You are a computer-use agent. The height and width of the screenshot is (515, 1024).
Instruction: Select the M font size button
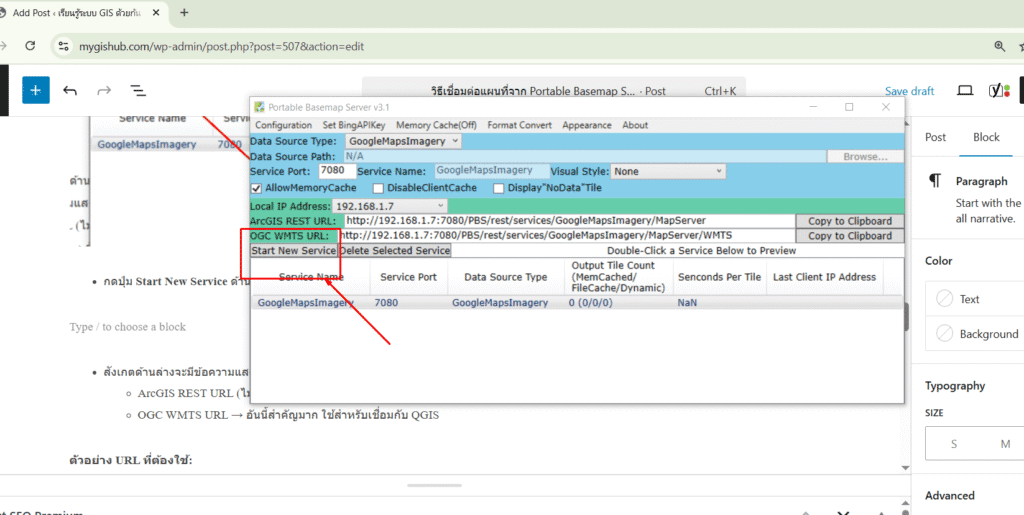click(1005, 444)
